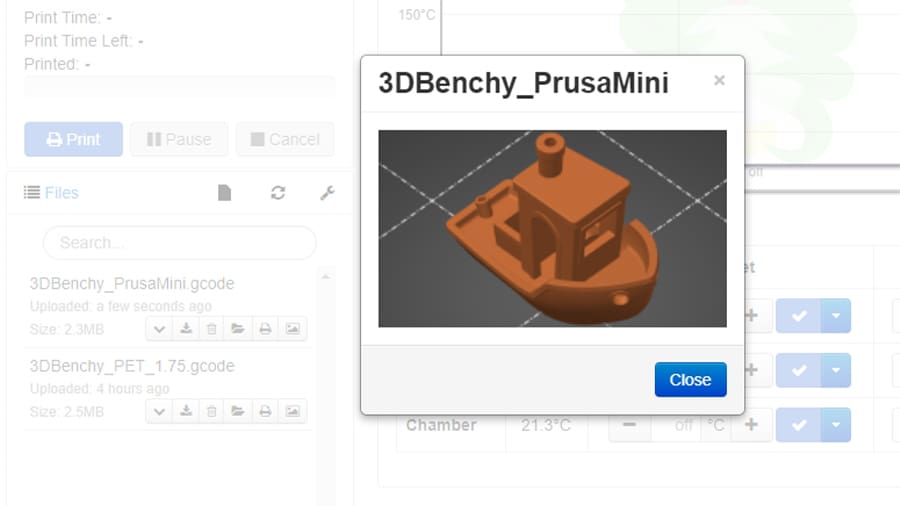This screenshot has width=900, height=506.
Task: Print 3DBenchy_PET_1.75.gcode with printer icon
Action: pyautogui.click(x=265, y=411)
